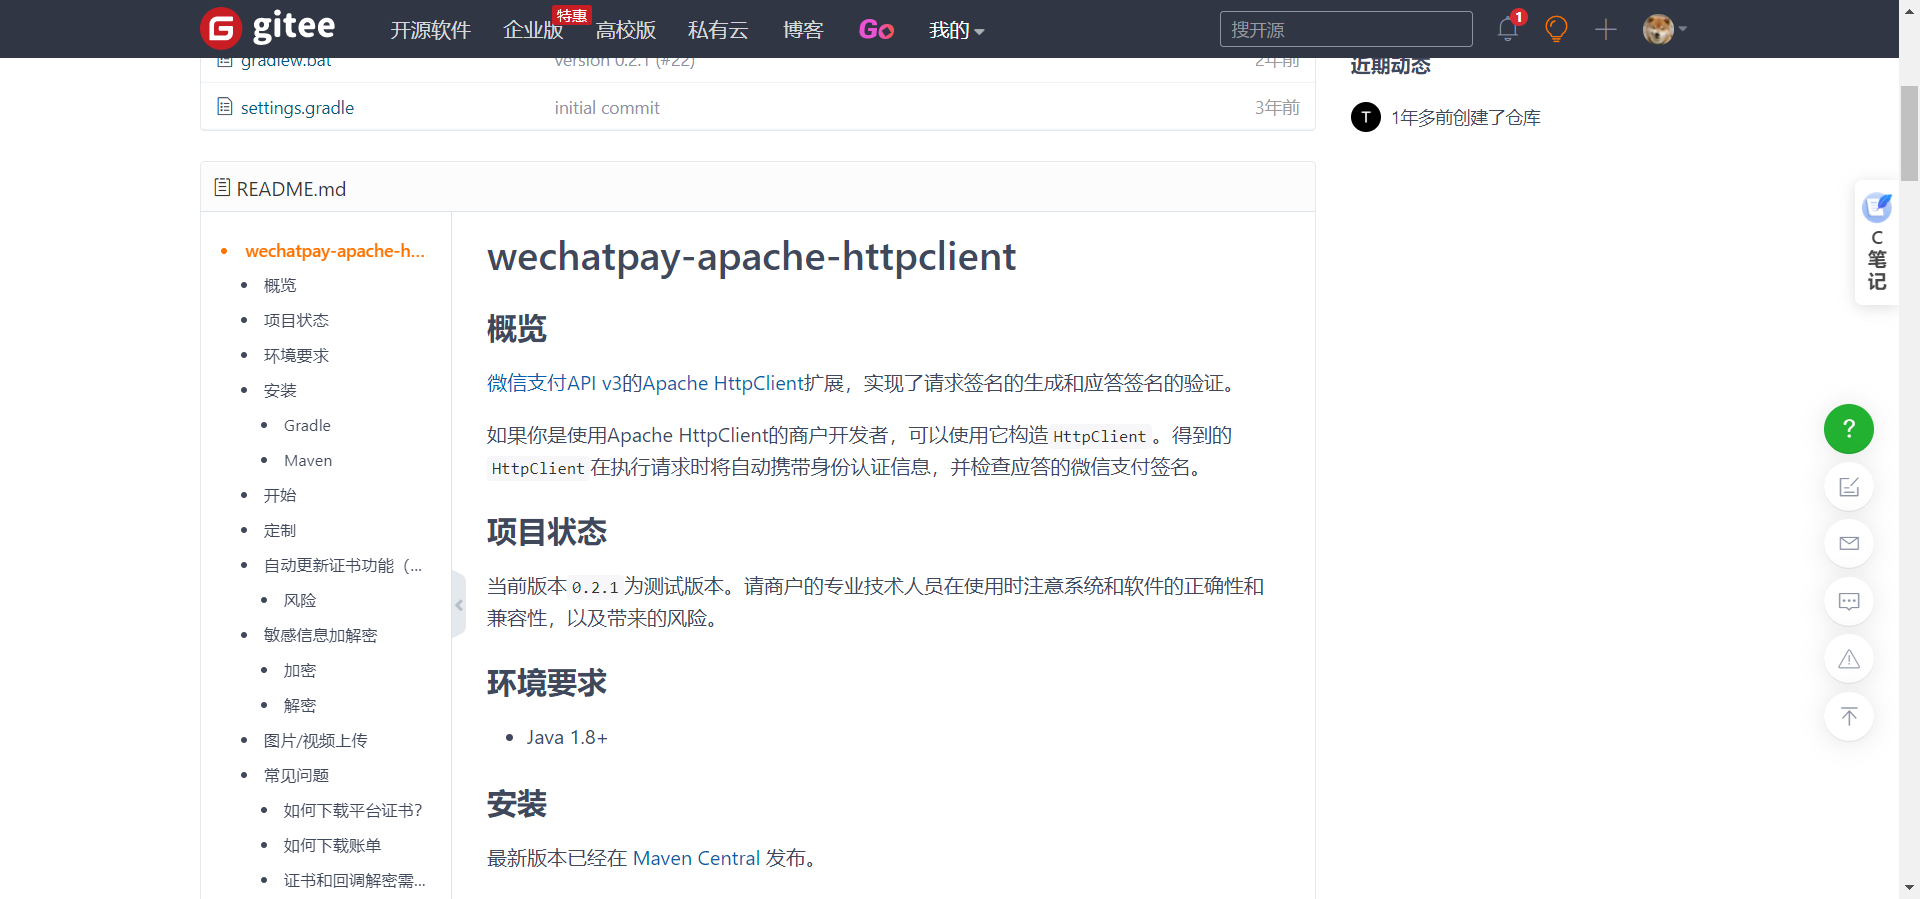Viewport: 1920px width, 899px height.
Task: Jump to 加密 in outline
Action: [x=300, y=670]
